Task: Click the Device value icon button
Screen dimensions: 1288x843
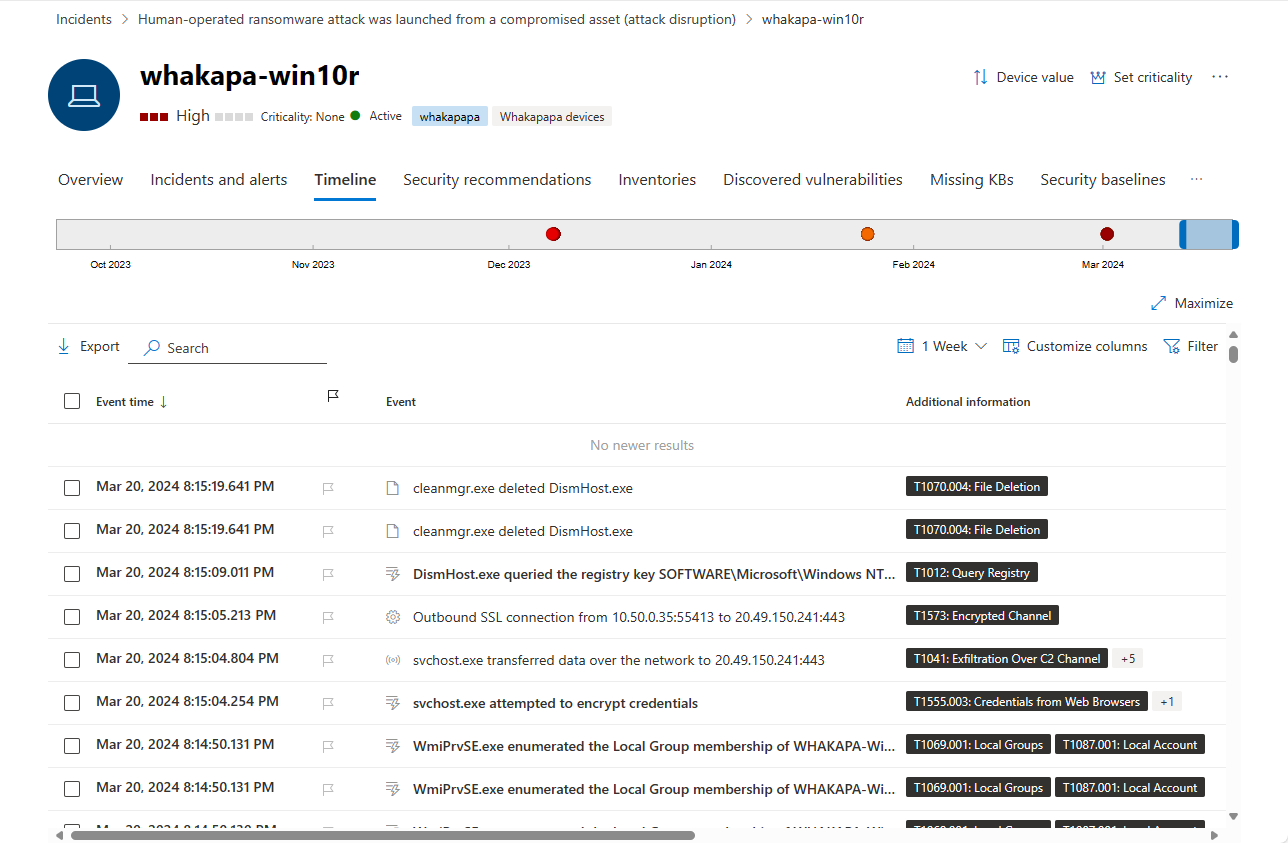Action: point(980,77)
